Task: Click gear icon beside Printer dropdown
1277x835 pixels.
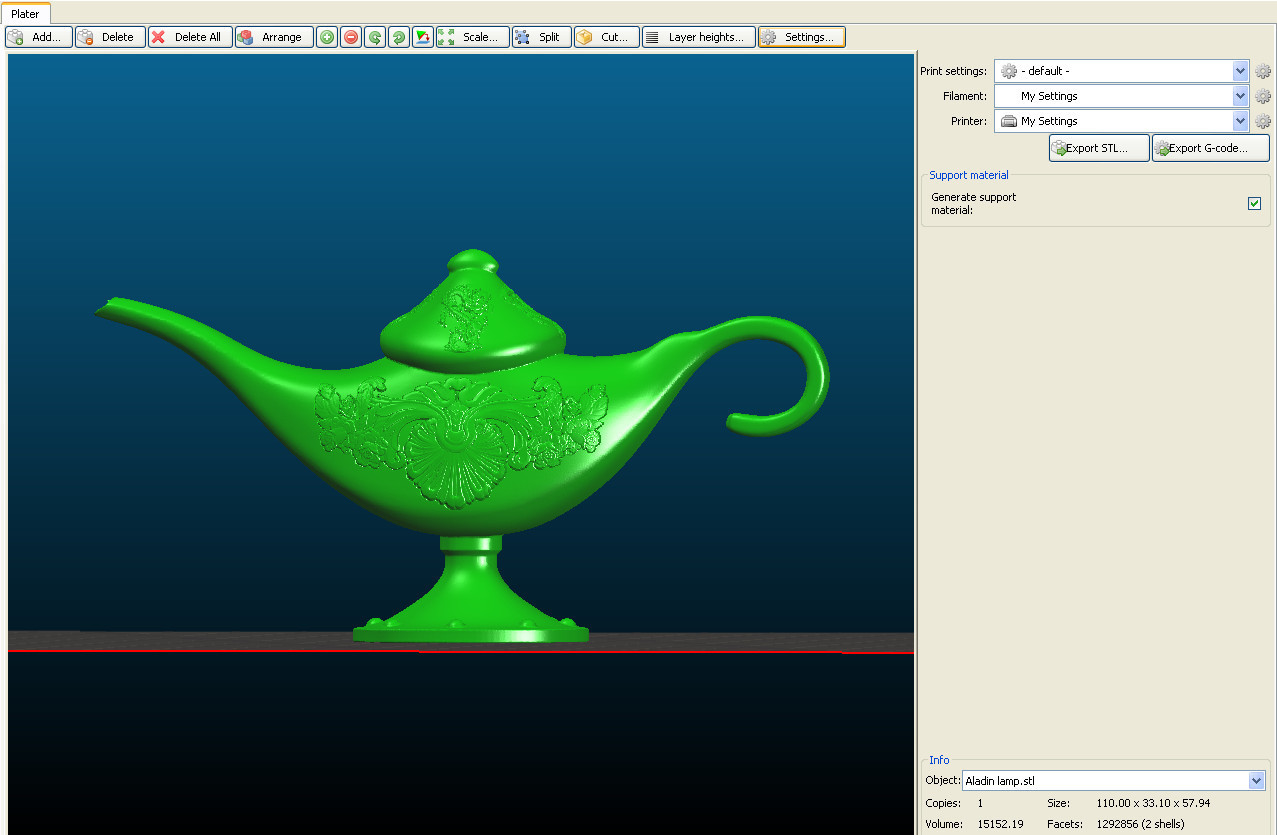Action: [x=1263, y=121]
